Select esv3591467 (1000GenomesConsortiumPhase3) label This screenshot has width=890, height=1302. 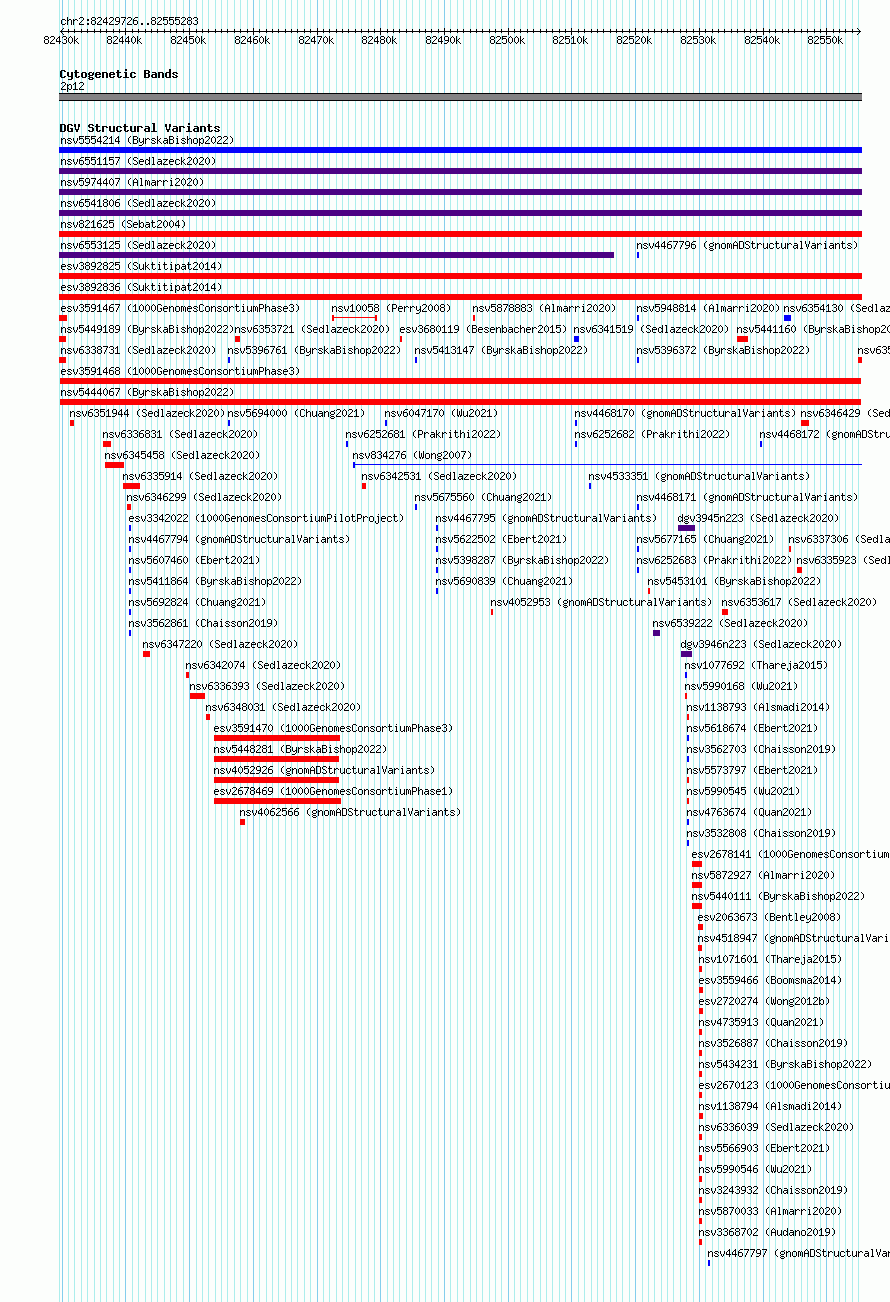click(x=180, y=309)
